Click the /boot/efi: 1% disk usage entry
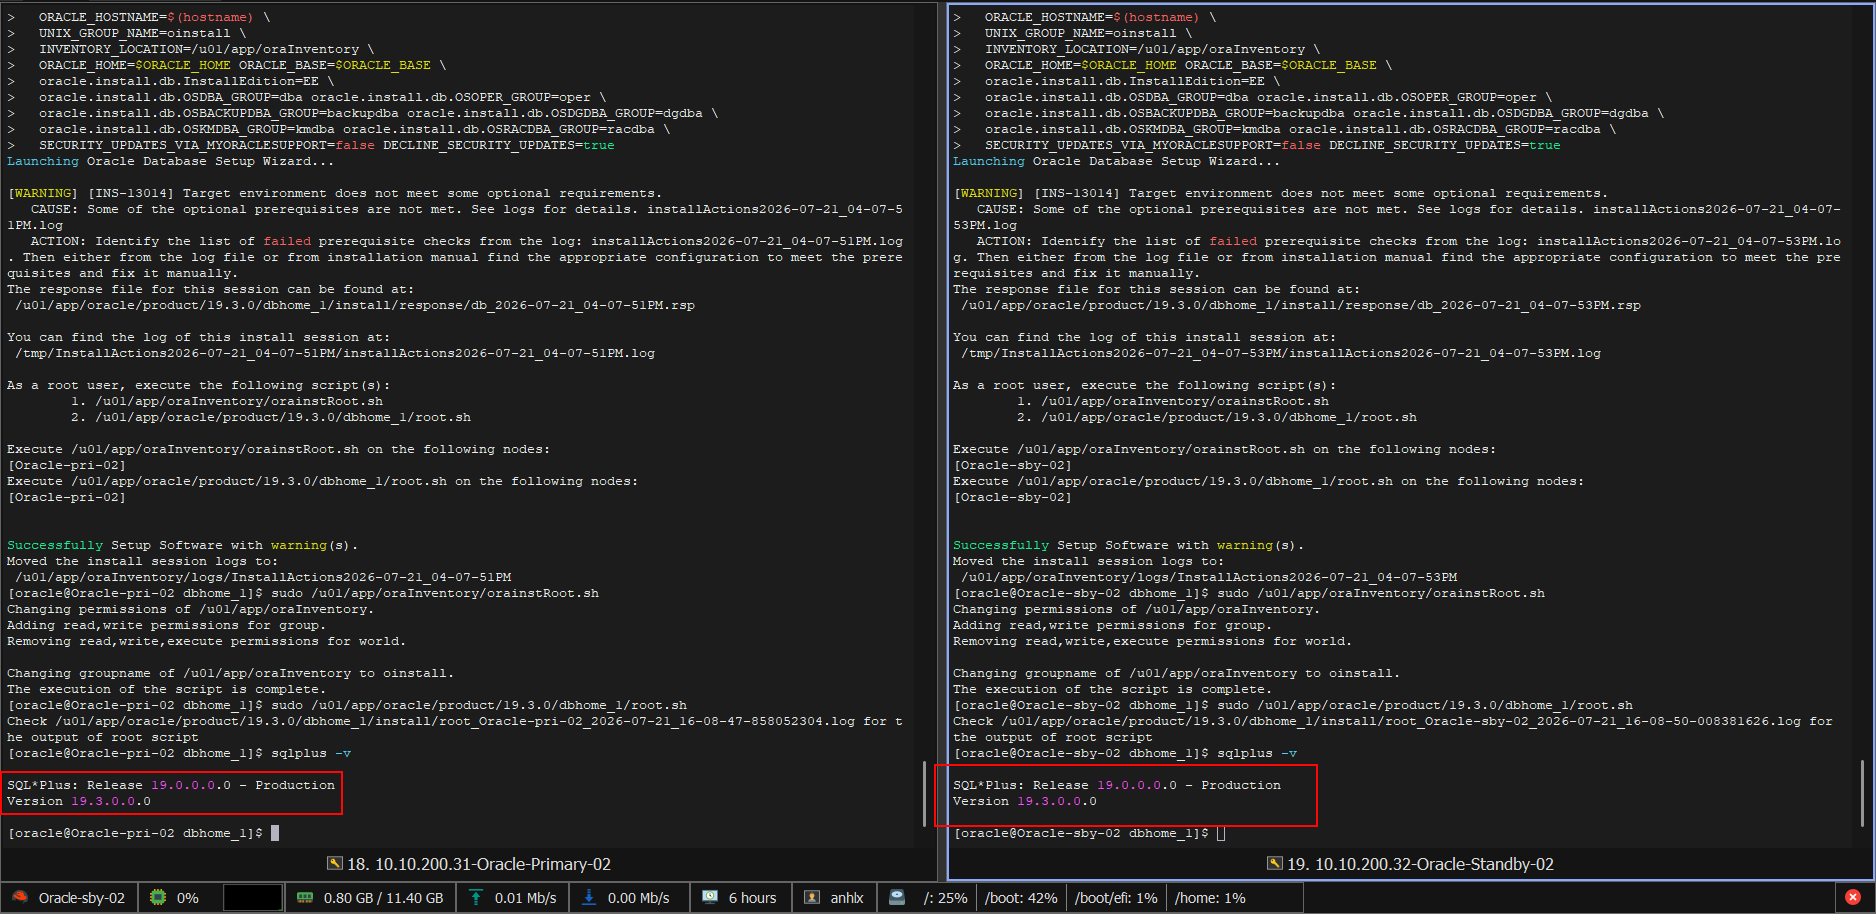The height and width of the screenshot is (914, 1876). coord(1116,898)
